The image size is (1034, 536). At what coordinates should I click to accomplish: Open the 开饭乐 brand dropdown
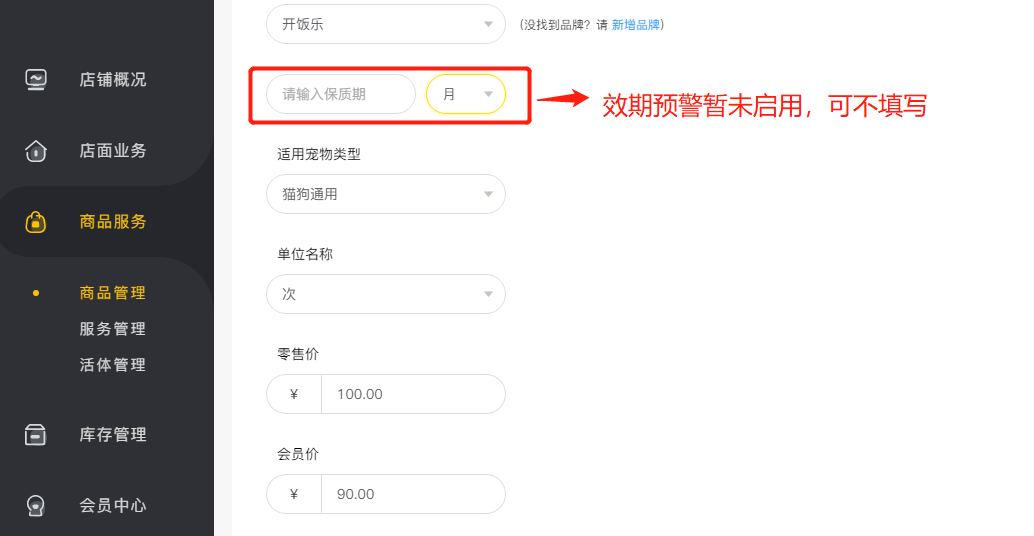pyautogui.click(x=386, y=24)
